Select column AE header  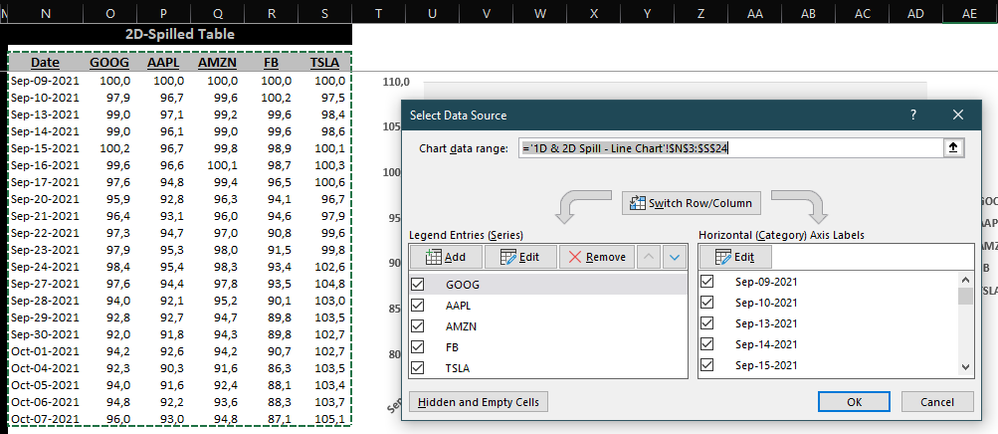[969, 13]
